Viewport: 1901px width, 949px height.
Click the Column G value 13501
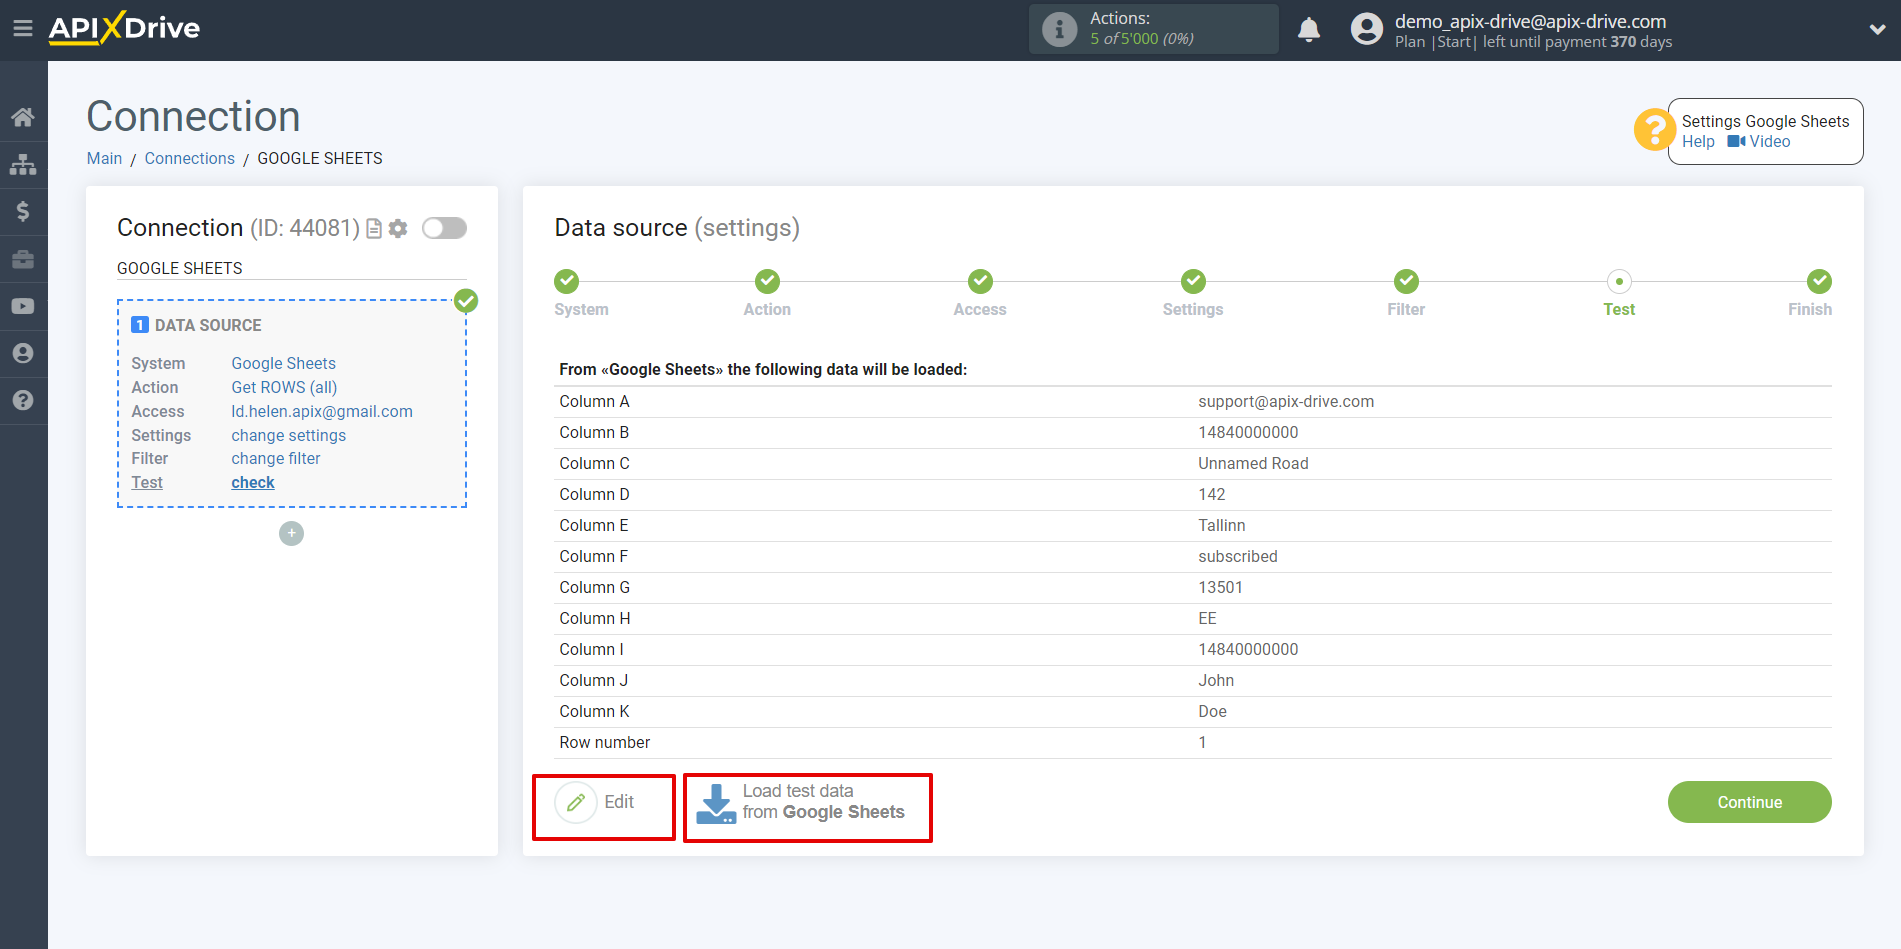click(1220, 588)
